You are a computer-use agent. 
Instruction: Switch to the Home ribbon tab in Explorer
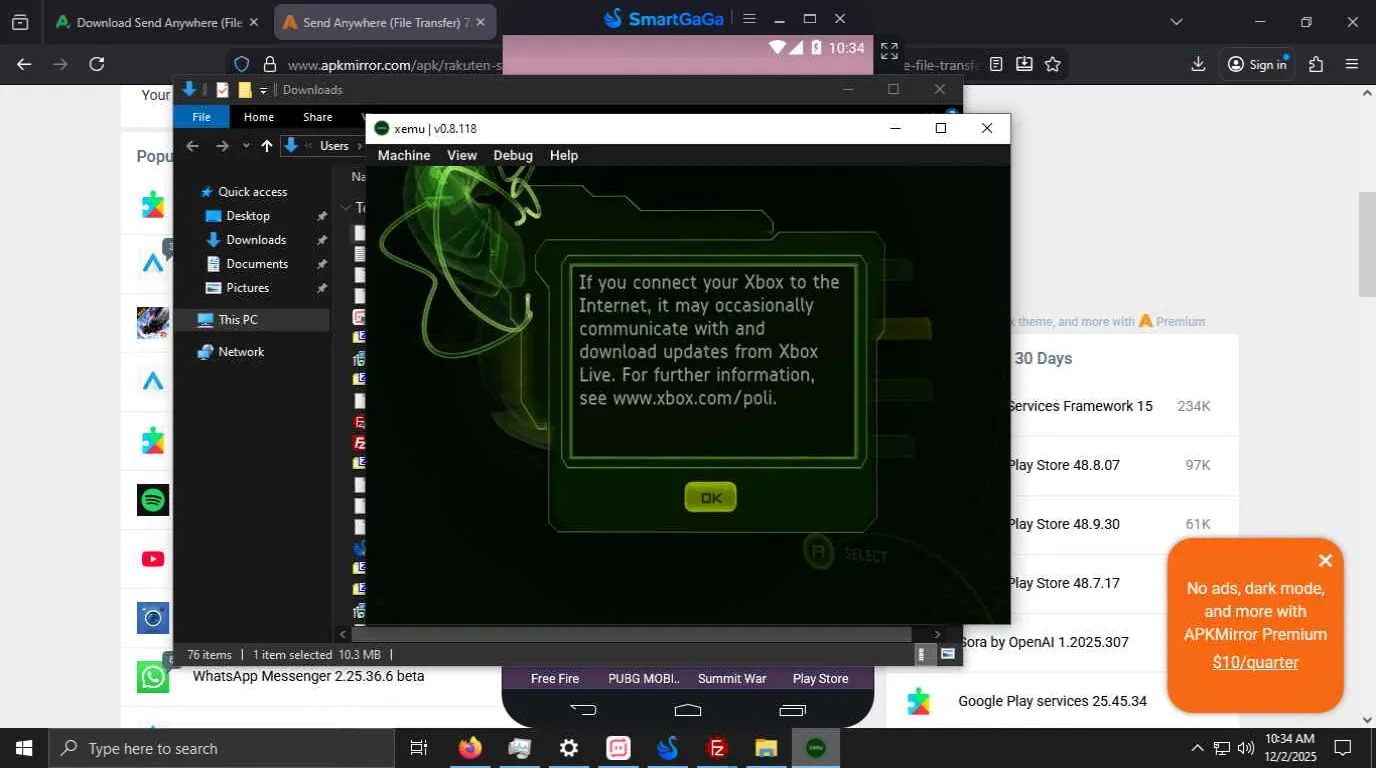pyautogui.click(x=259, y=117)
